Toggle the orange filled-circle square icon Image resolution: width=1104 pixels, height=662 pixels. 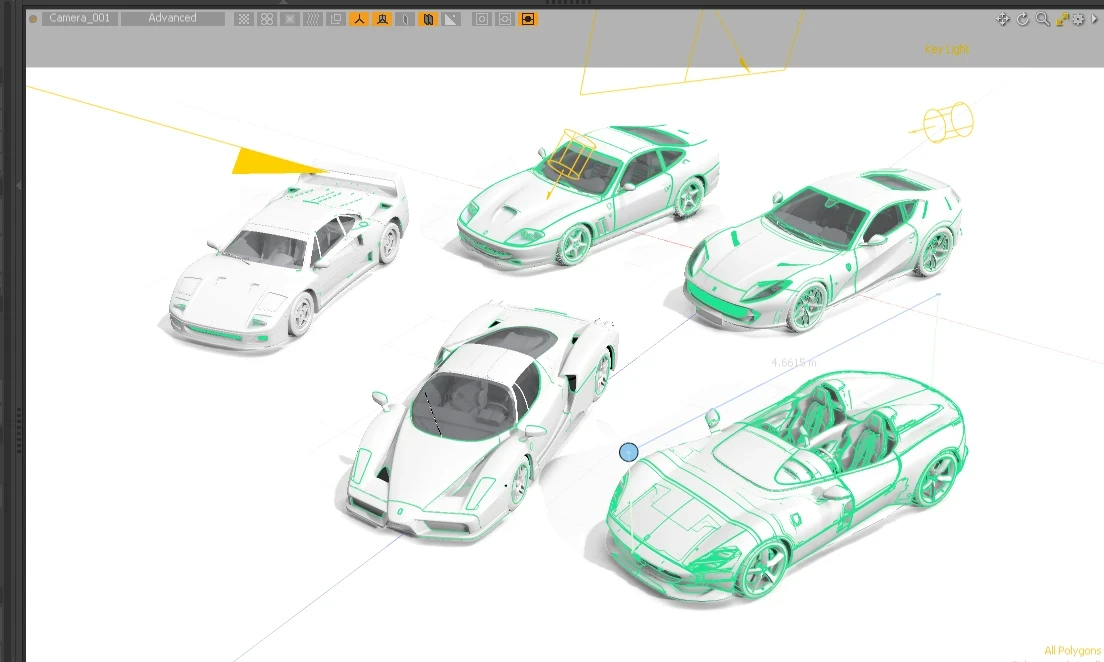(x=528, y=19)
